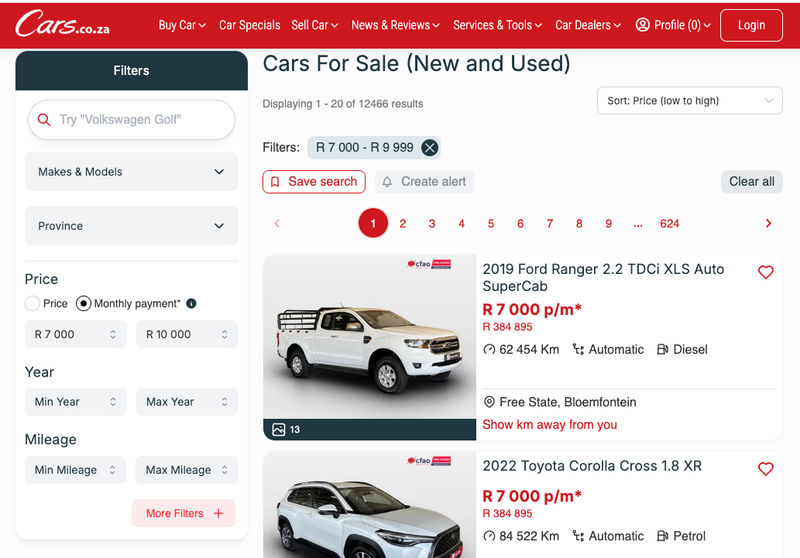Click the previous page arrow

pyautogui.click(x=277, y=223)
